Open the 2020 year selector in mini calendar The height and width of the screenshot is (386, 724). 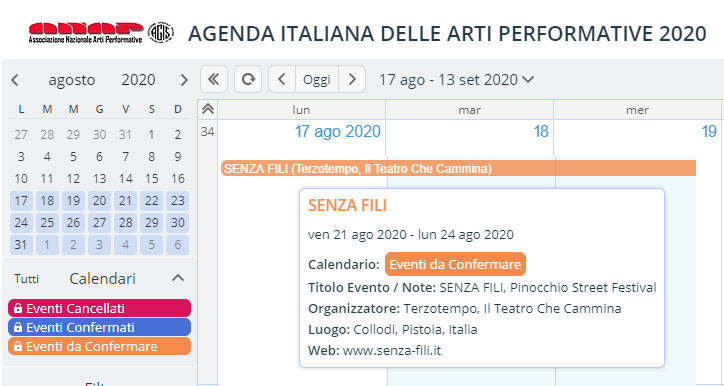[x=138, y=80]
